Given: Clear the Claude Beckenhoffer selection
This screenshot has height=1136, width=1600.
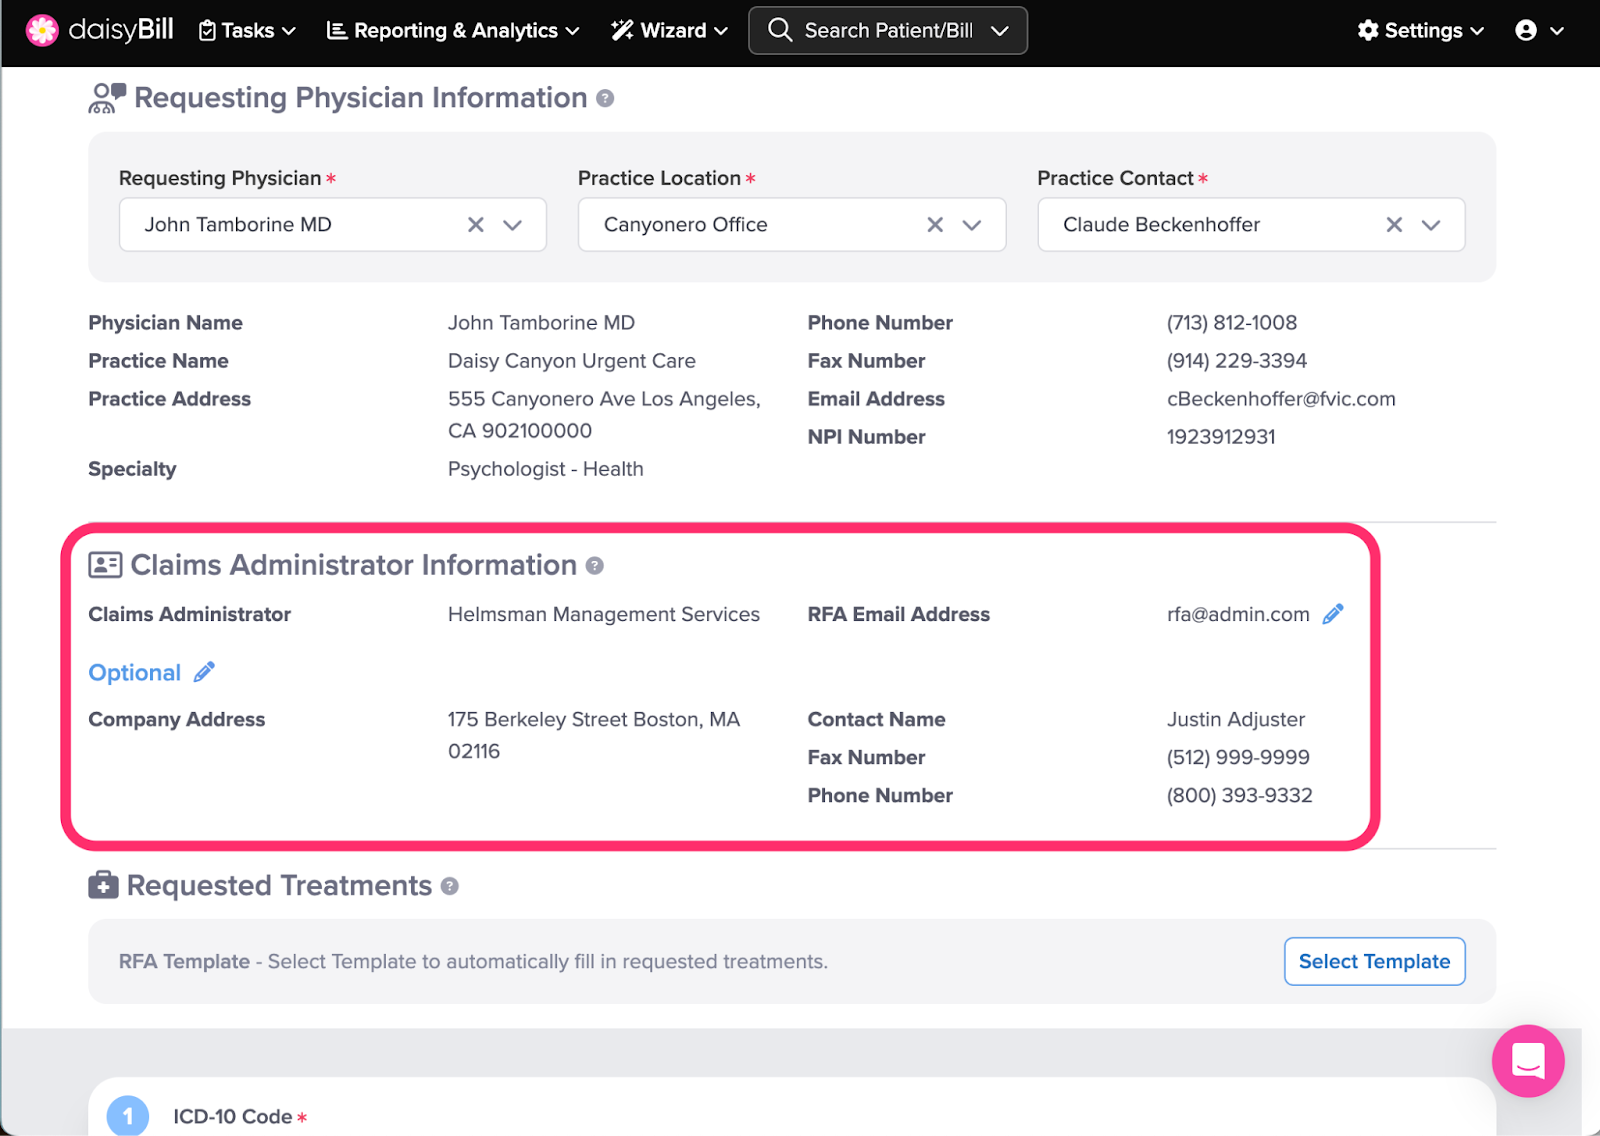Looking at the screenshot, I should pos(1394,225).
